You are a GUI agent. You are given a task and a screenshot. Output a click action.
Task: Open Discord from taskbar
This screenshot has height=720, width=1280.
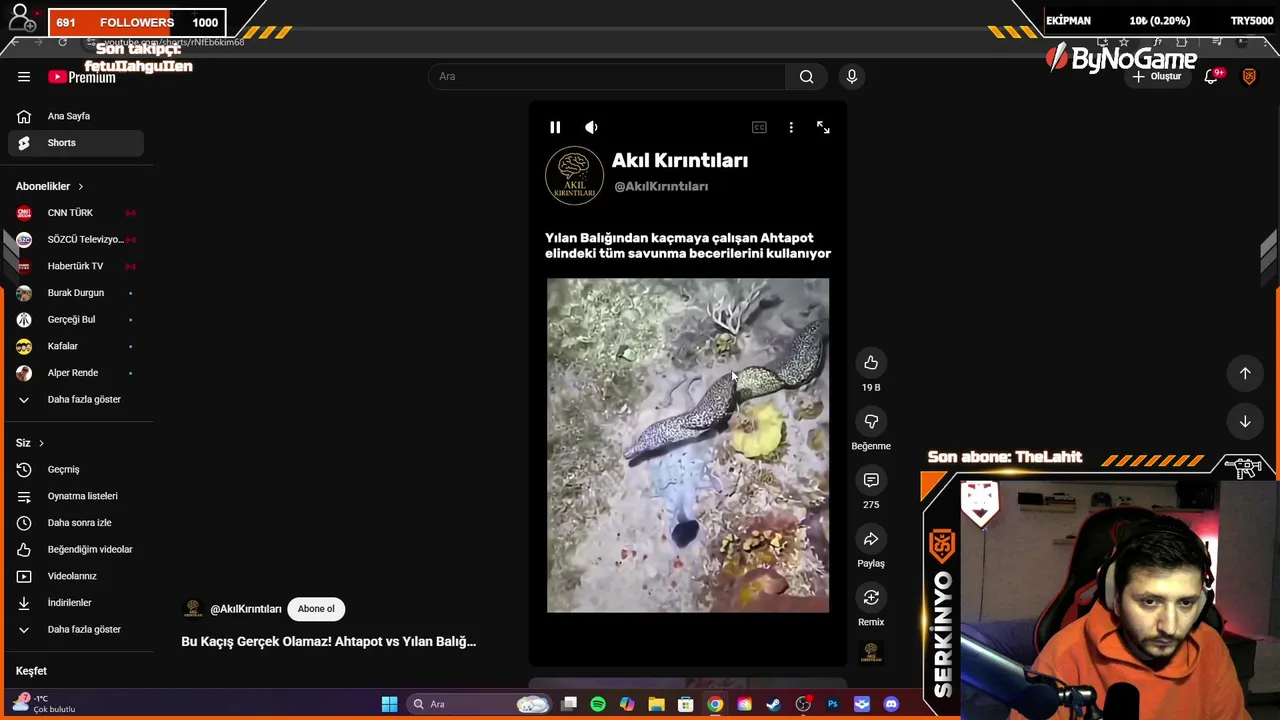click(891, 704)
